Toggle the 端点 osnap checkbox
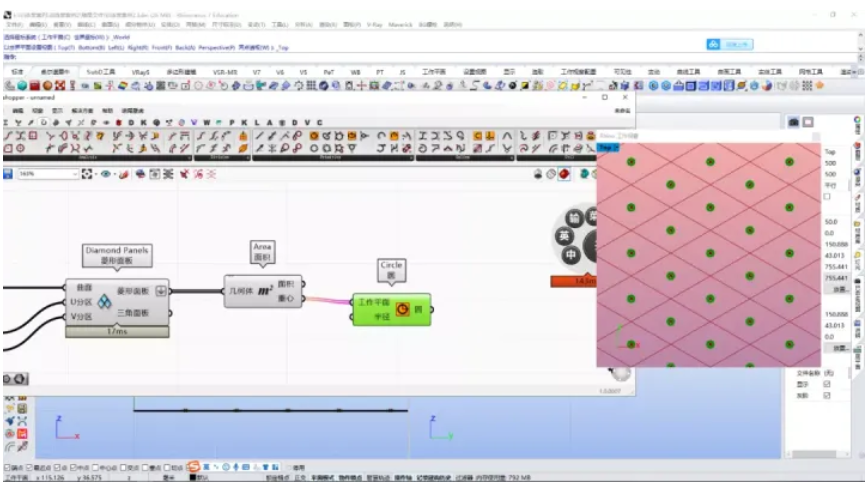Image resolution: width=866 pixels, height=482 pixels. point(7,468)
